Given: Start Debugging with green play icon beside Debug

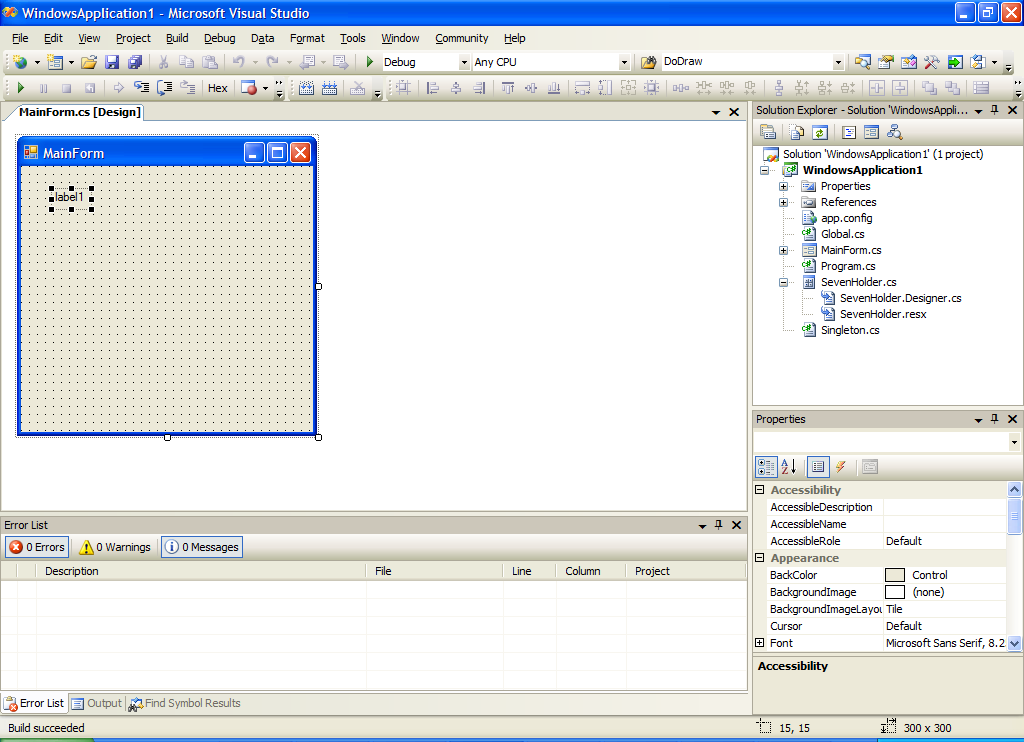Looking at the screenshot, I should coord(370,62).
